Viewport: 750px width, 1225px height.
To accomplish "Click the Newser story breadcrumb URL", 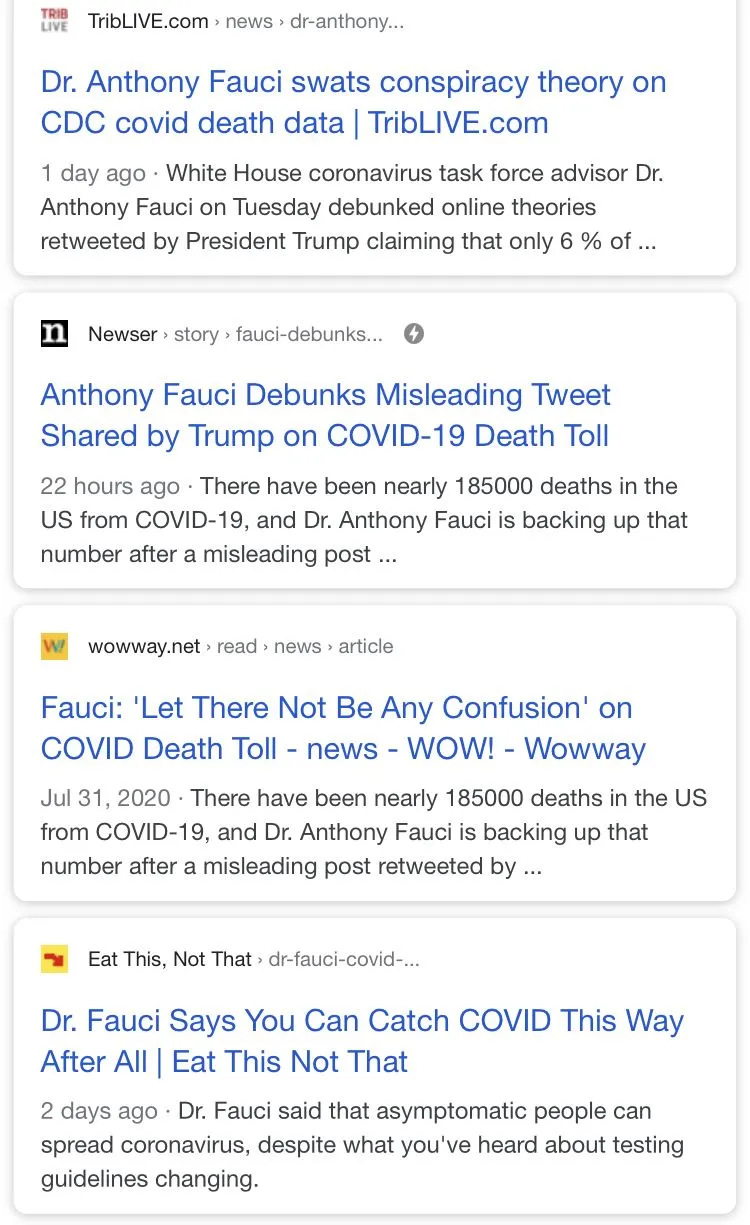I will [235, 334].
